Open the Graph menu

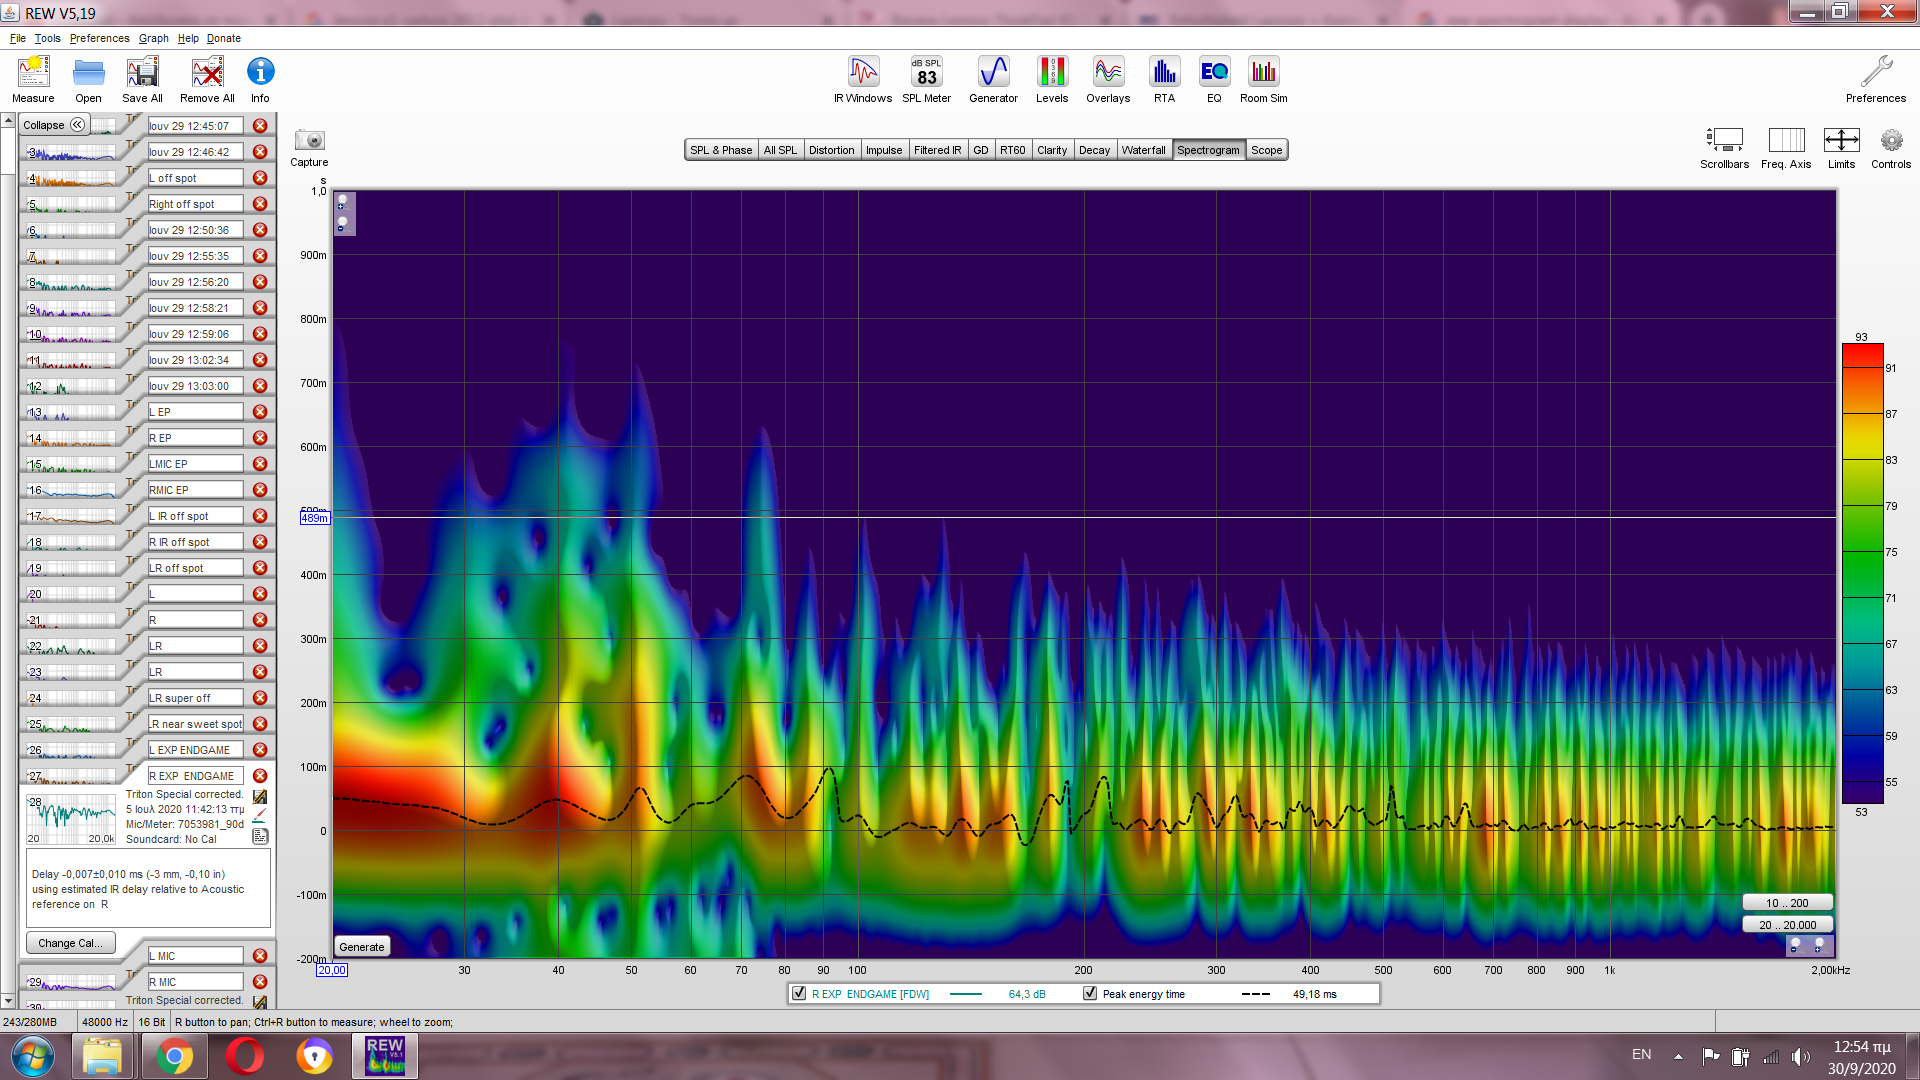click(x=154, y=38)
